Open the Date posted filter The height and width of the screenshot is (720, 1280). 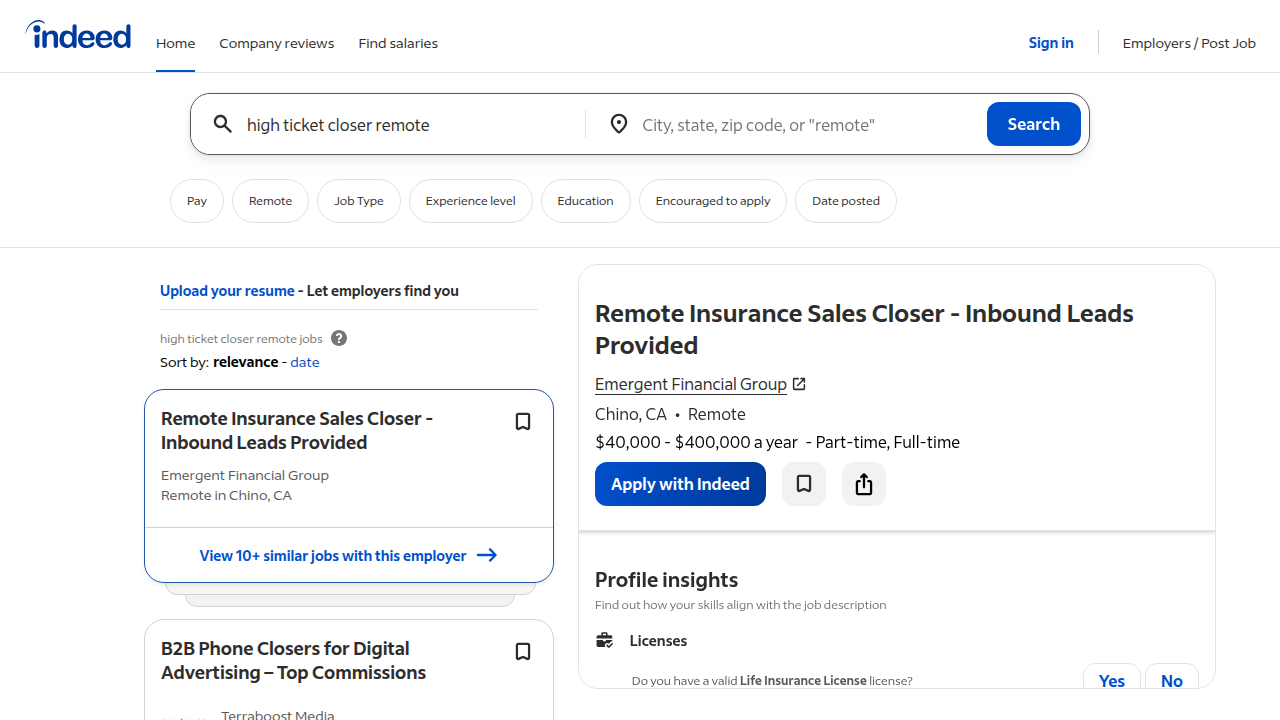pos(846,201)
